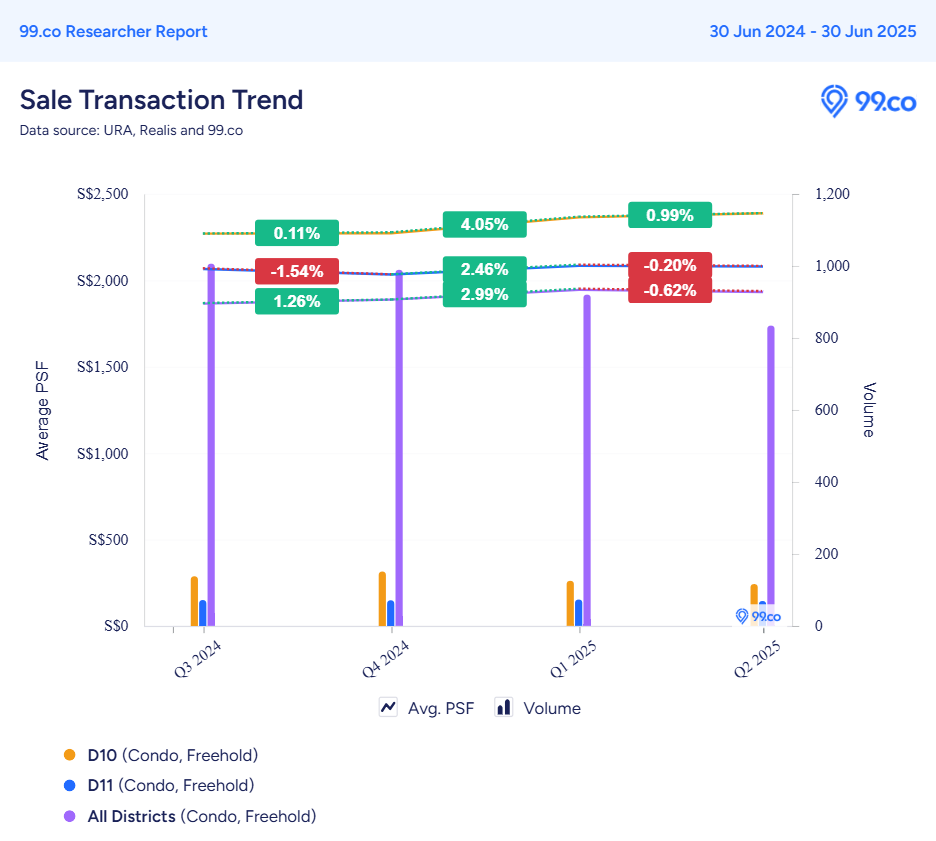Click the 4.05% change badge
The width and height of the screenshot is (936, 841).
tap(485, 224)
